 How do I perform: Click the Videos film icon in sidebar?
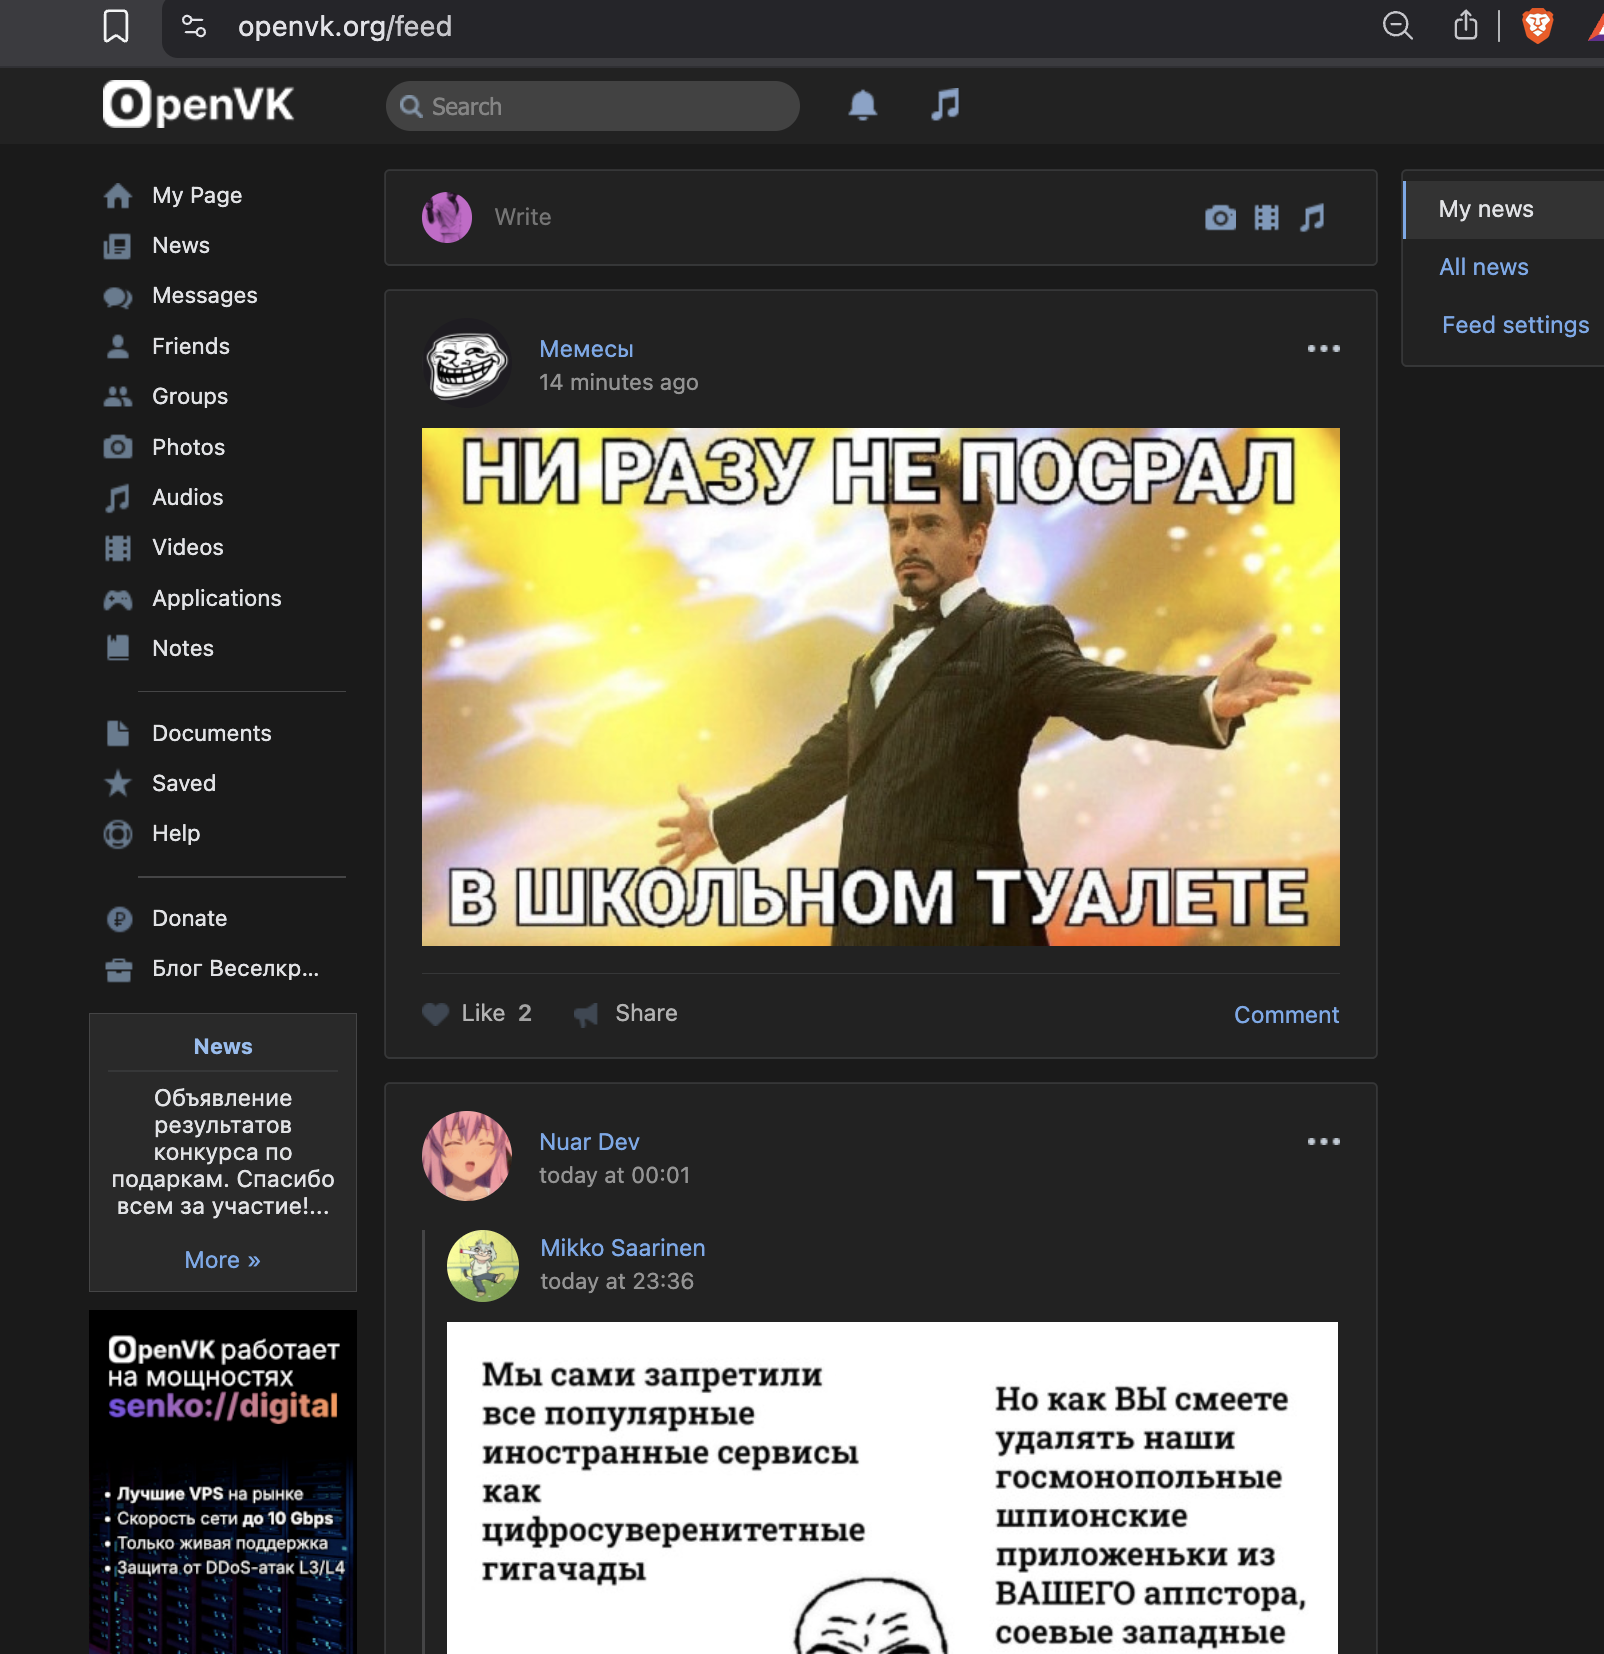[118, 548]
